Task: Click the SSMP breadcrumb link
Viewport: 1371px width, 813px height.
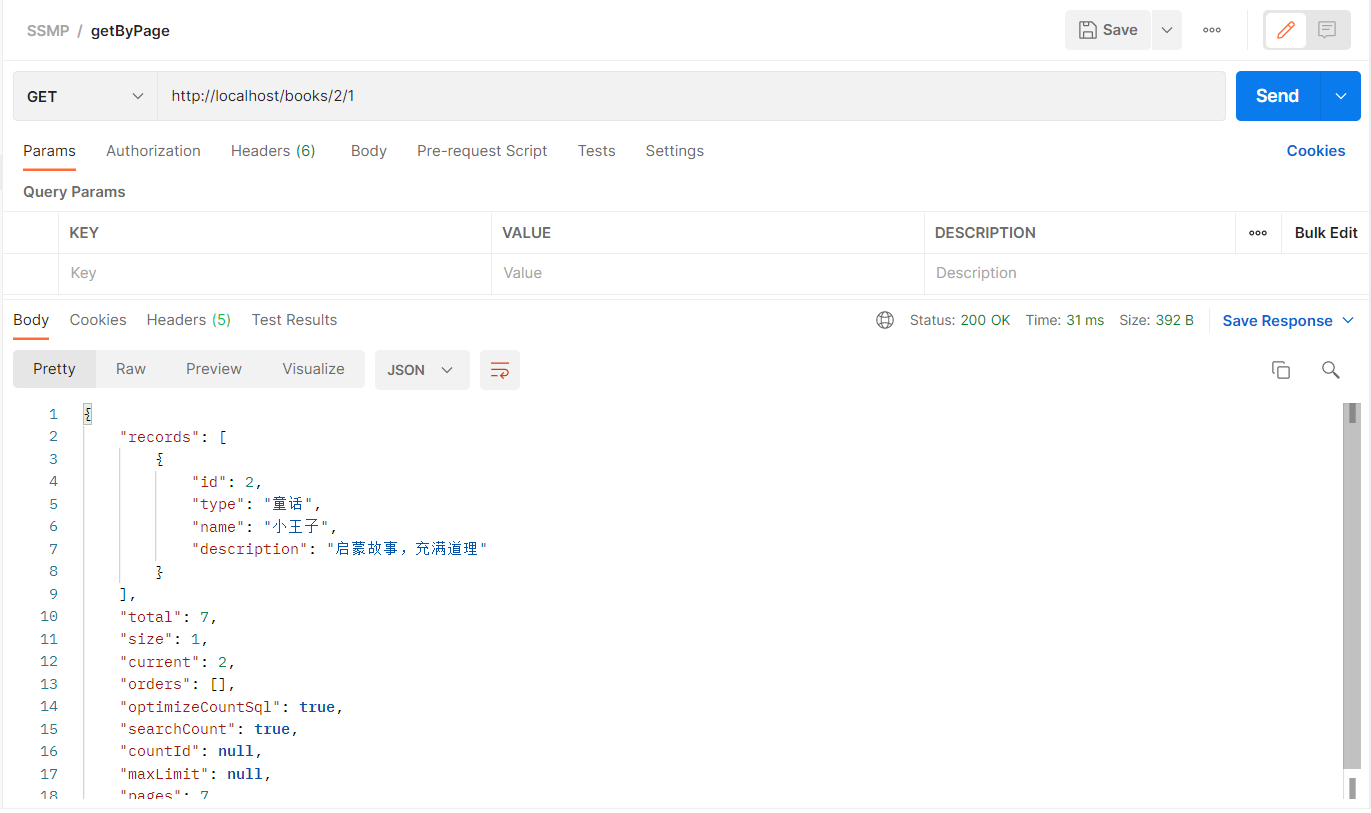Action: 48,31
